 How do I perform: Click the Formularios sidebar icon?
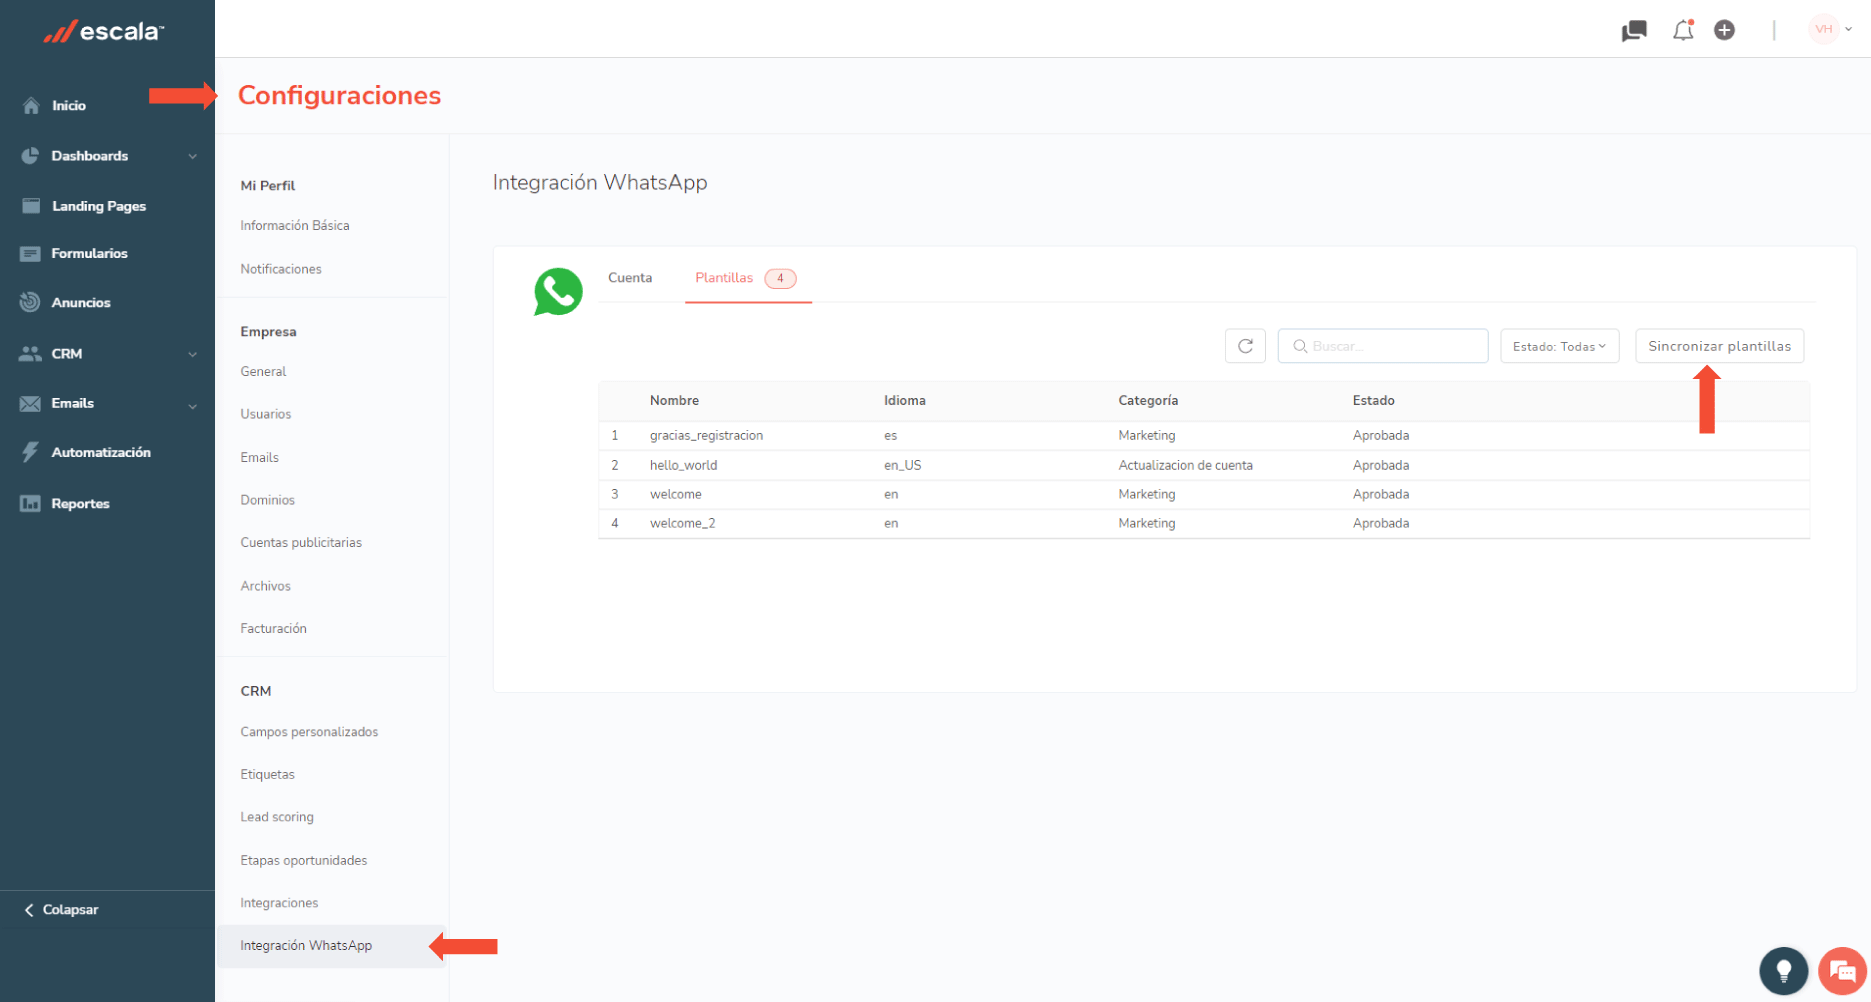(31, 254)
